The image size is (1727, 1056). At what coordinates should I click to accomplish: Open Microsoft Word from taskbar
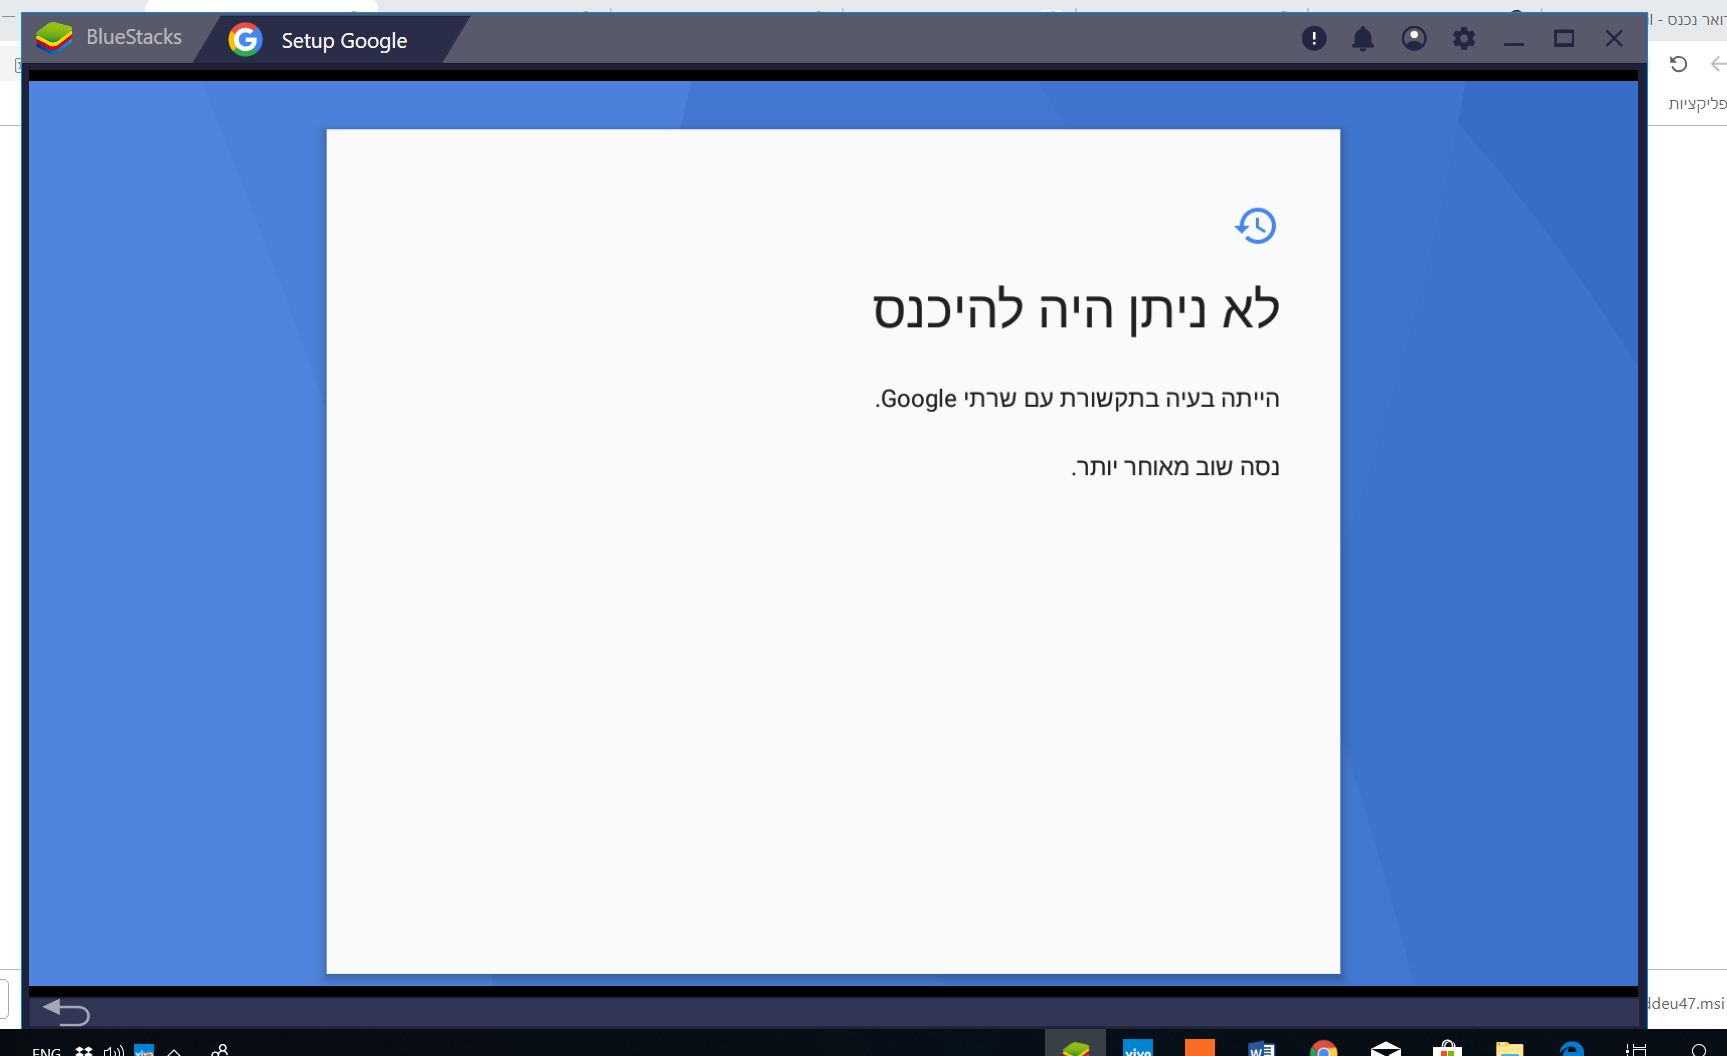coord(1261,1048)
